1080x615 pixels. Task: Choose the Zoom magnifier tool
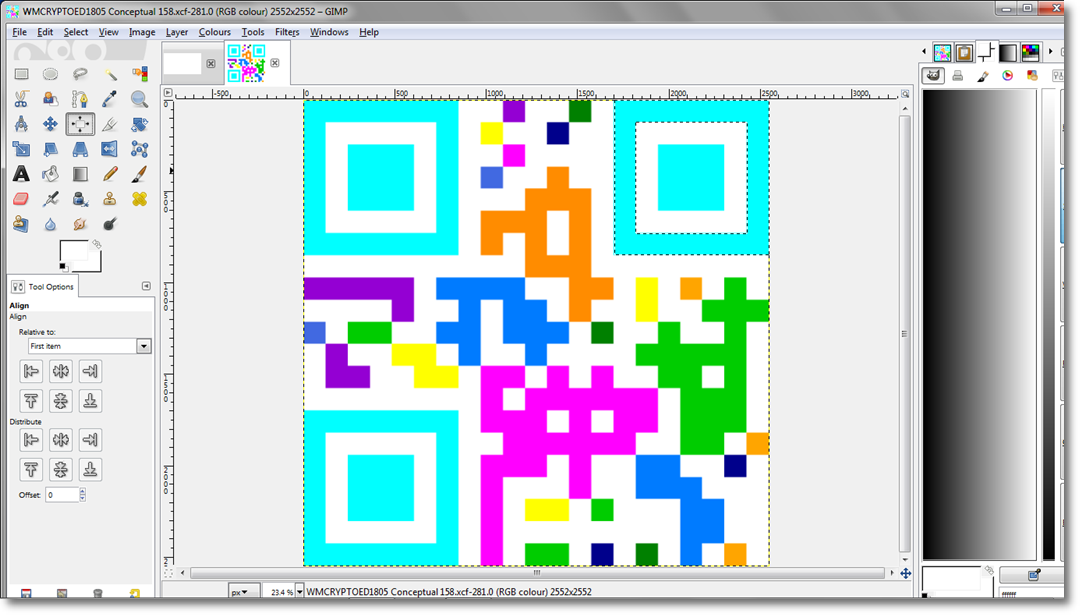coord(139,99)
